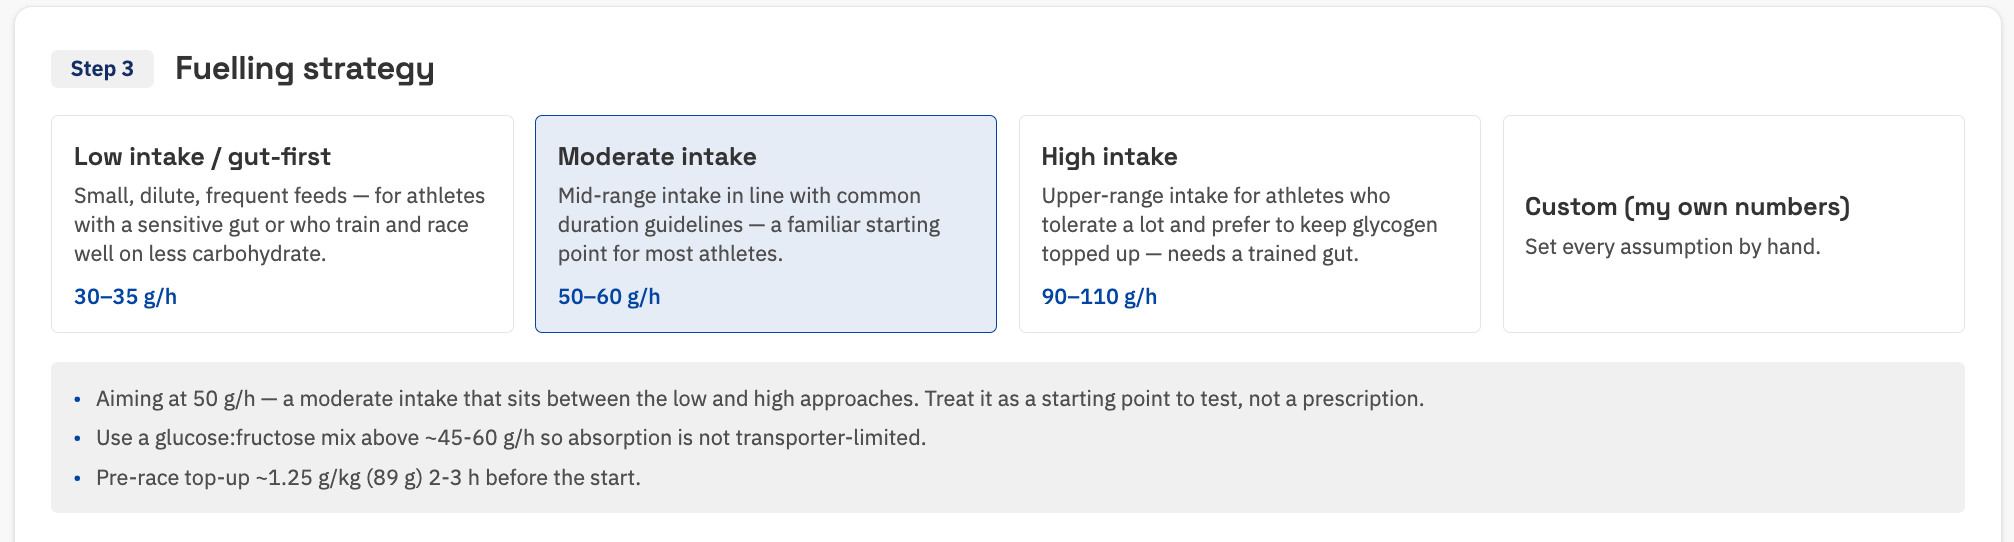Click 'Set every assumption by hand' text
Image resolution: width=2014 pixels, height=542 pixels.
tap(1672, 247)
